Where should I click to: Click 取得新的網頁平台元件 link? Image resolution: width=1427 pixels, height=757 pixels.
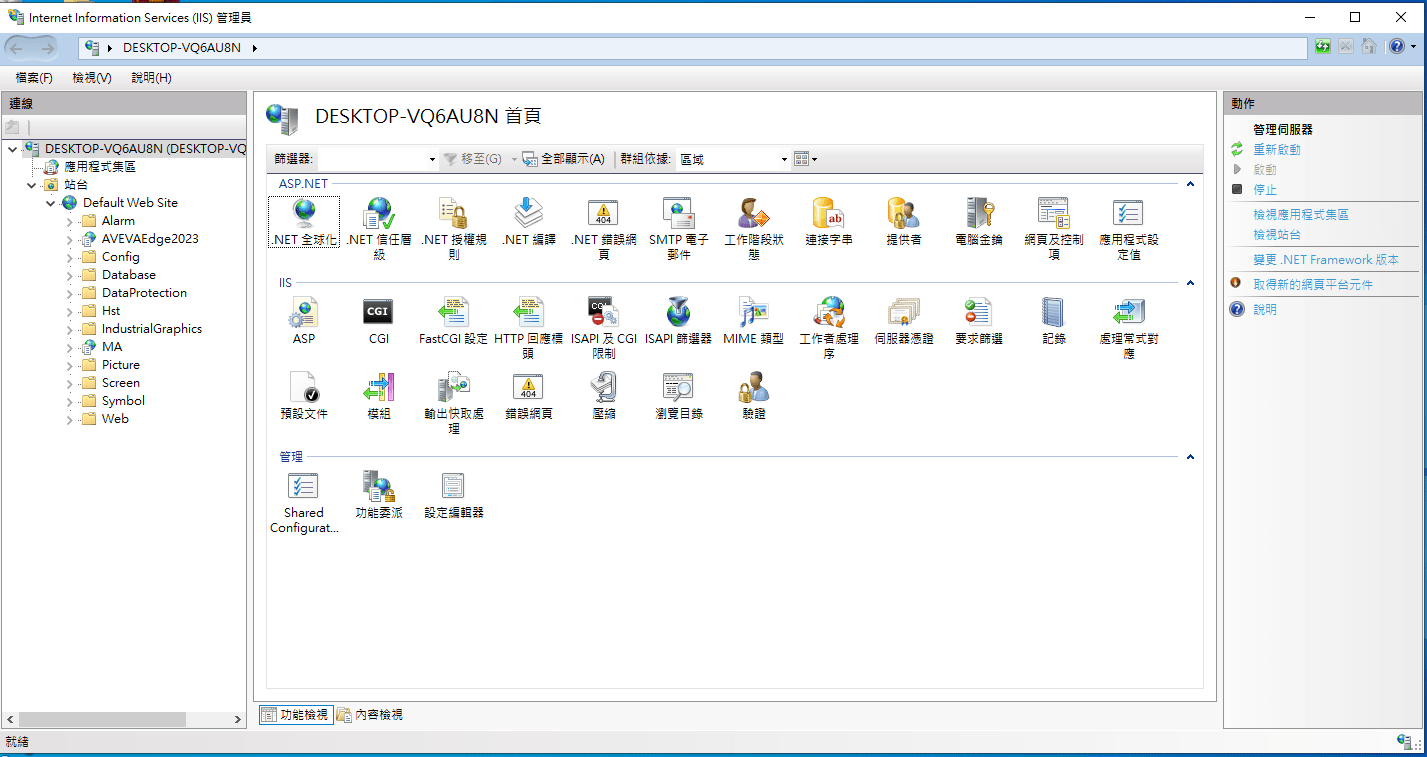click(x=1313, y=284)
